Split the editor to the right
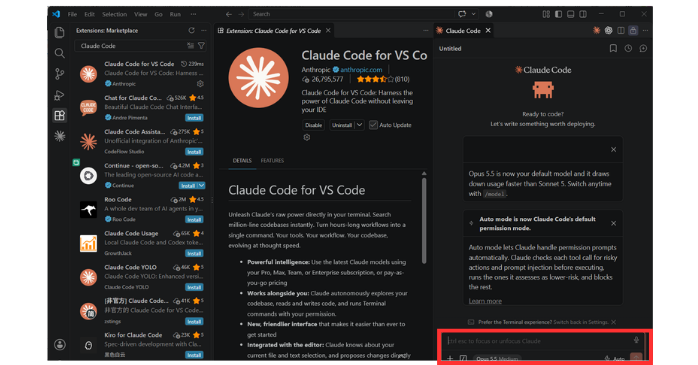 coord(621,30)
